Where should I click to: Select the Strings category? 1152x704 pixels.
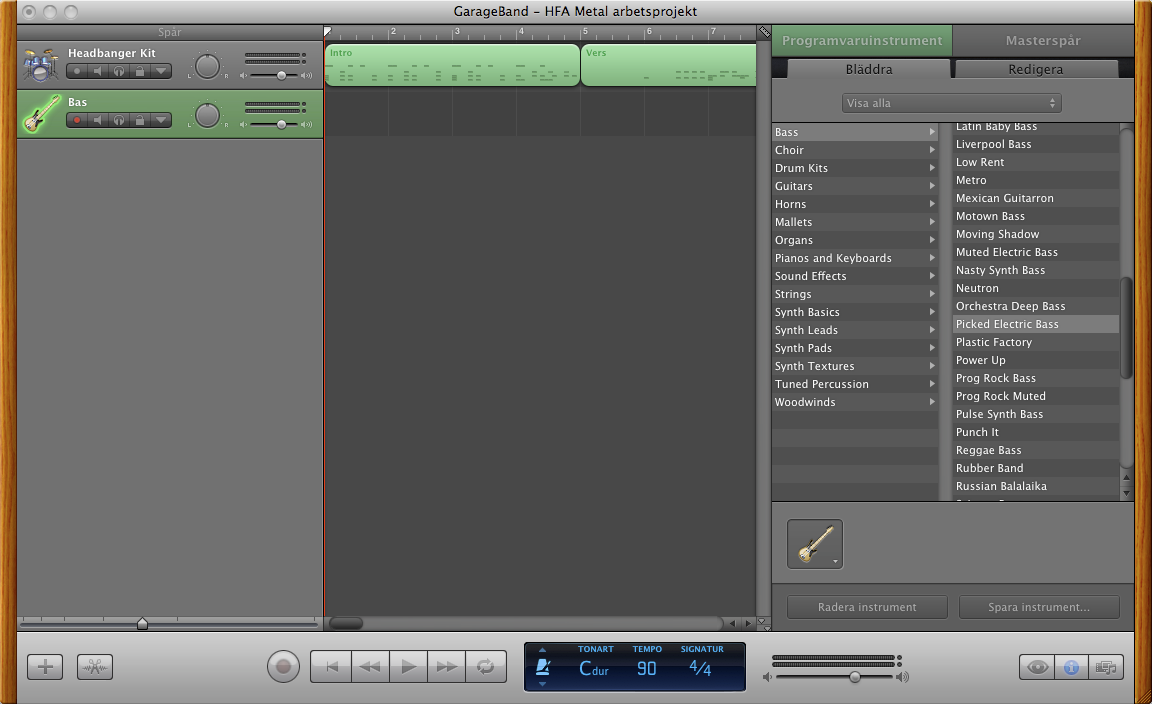coord(855,294)
